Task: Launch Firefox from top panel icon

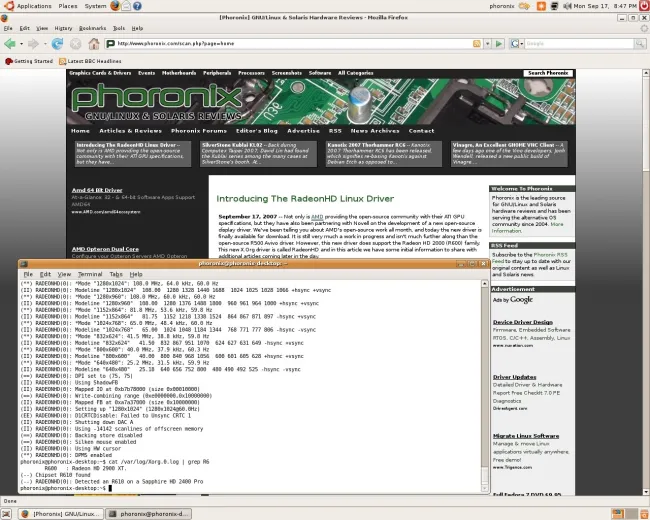Action: (115, 6)
